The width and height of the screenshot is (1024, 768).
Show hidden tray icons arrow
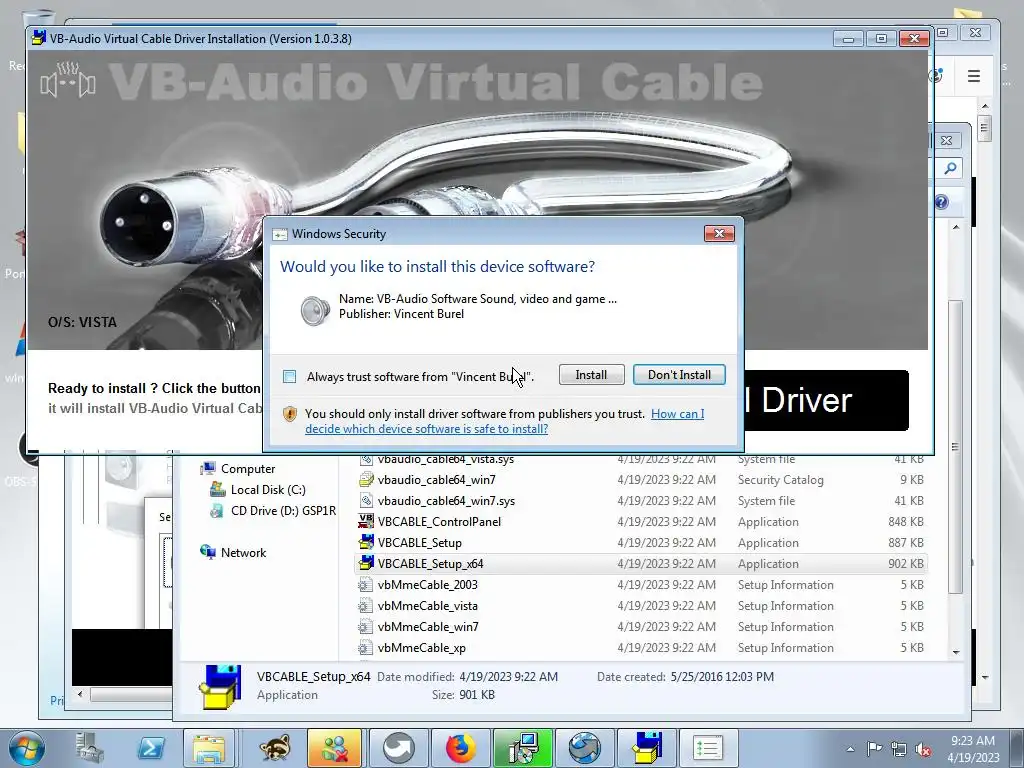pyautogui.click(x=850, y=750)
